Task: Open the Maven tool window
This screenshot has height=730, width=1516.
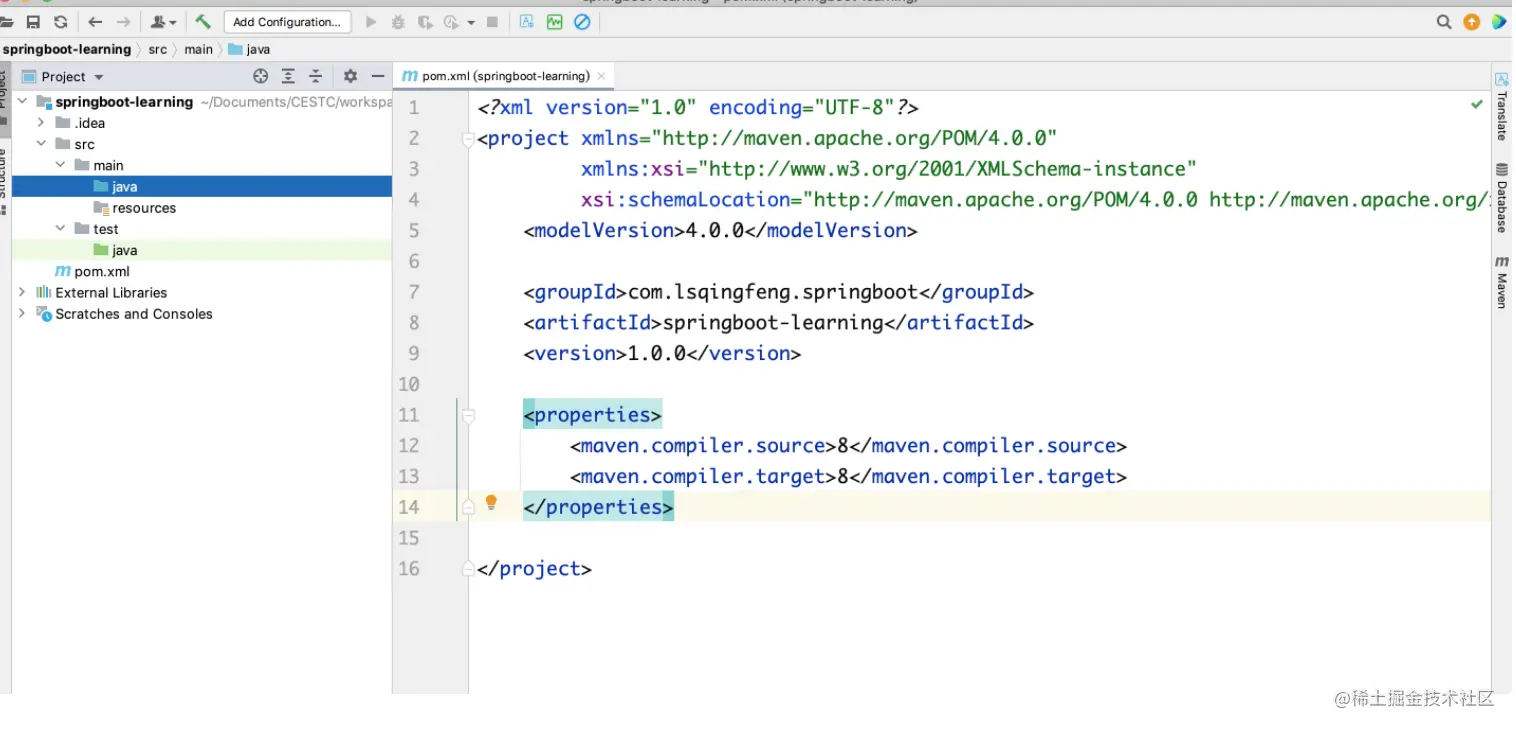Action: 1501,282
